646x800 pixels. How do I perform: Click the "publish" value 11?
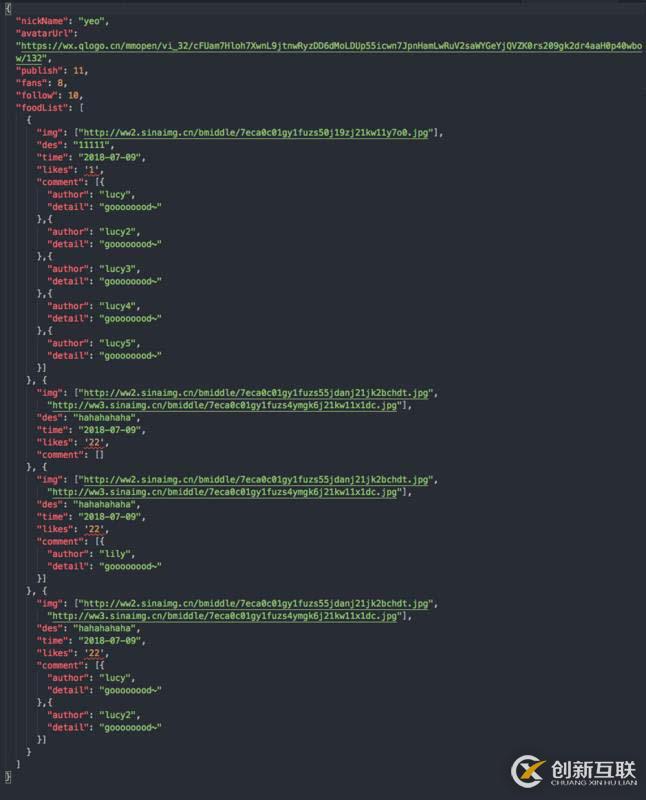(79, 70)
